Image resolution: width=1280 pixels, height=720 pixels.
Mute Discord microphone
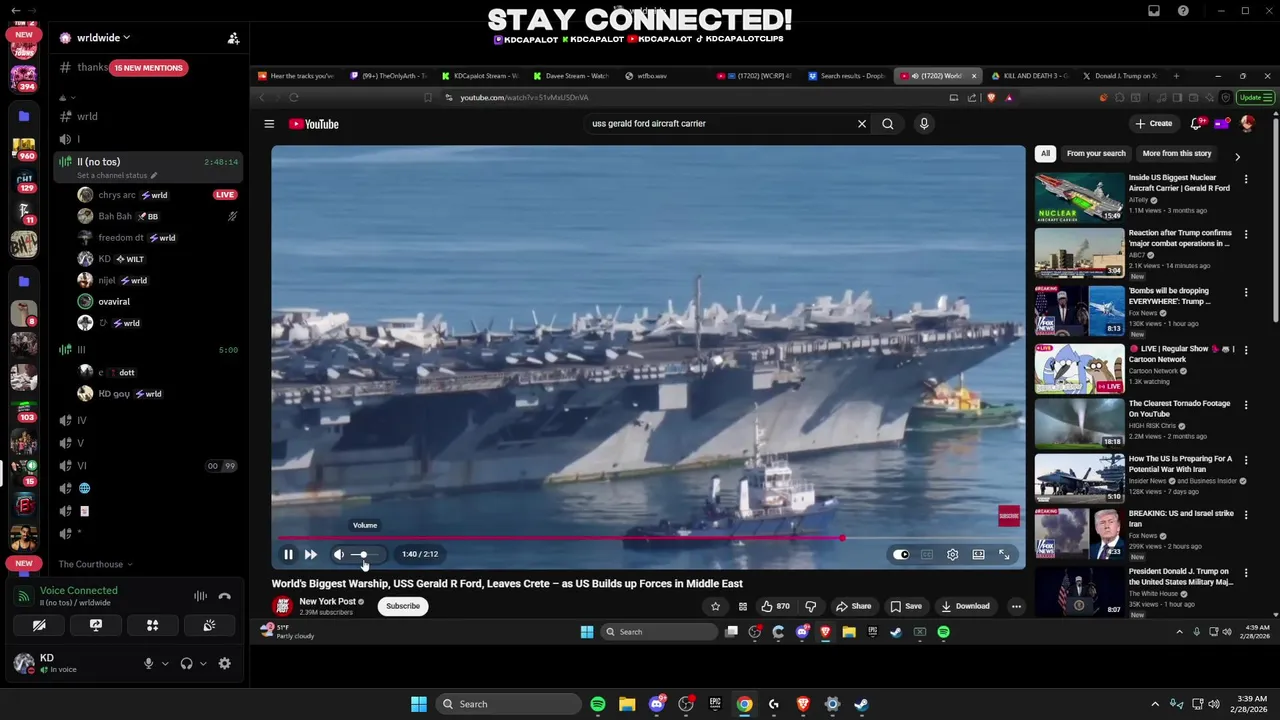(x=148, y=663)
